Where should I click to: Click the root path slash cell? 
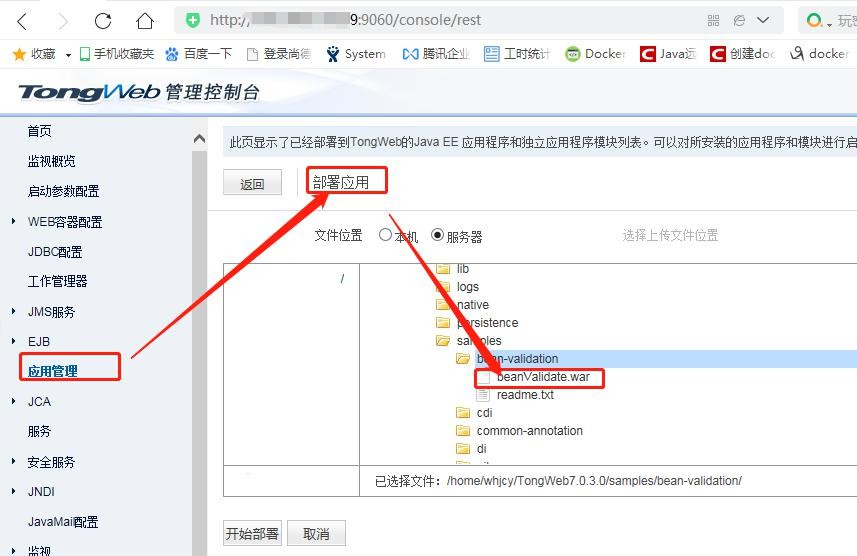tap(342, 279)
